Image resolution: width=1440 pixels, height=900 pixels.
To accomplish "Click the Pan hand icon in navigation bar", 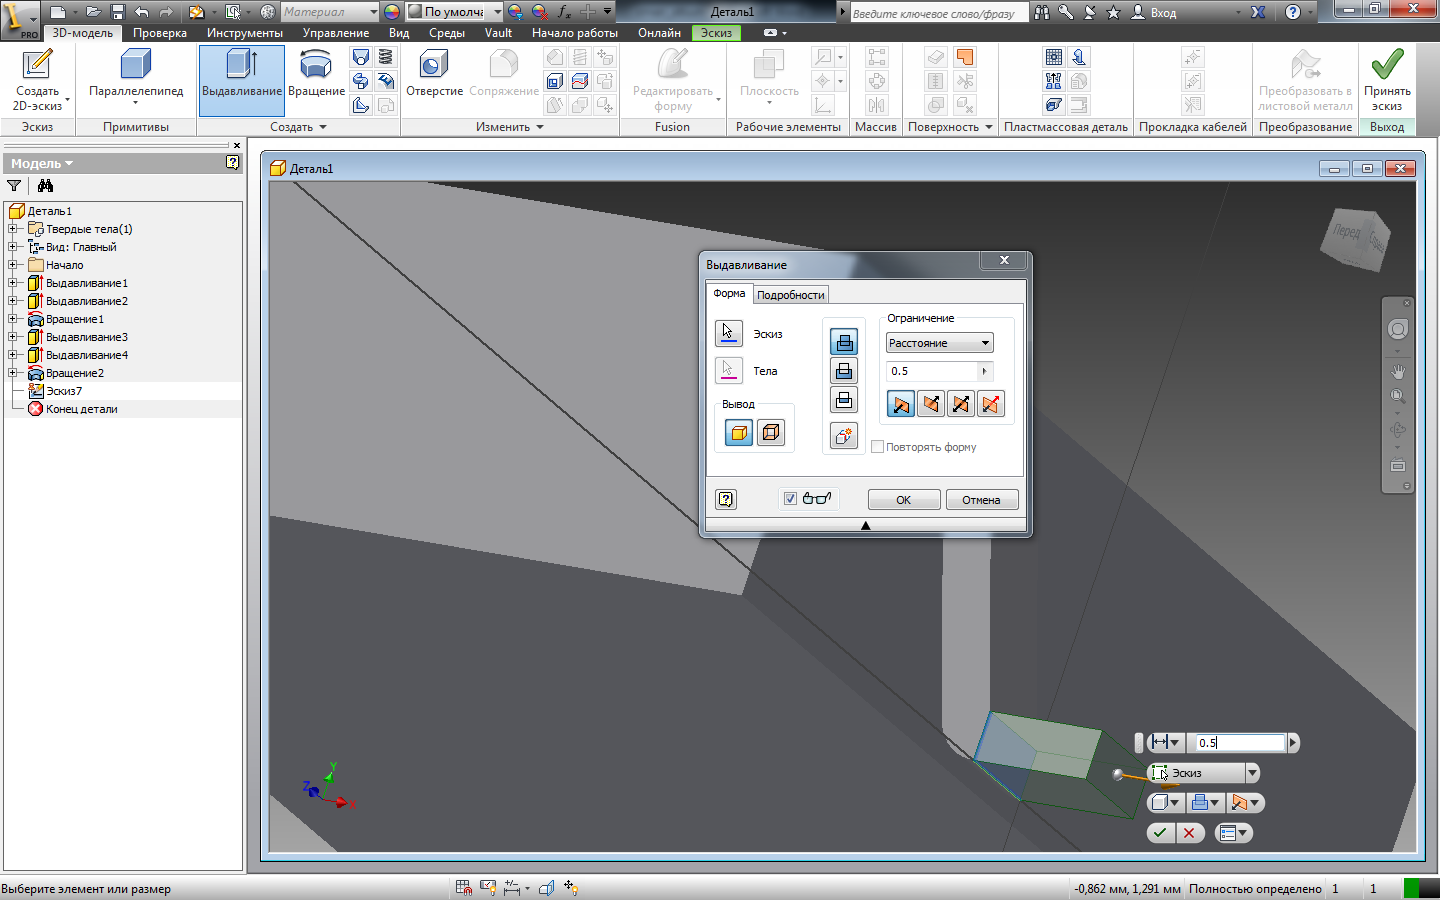I will tap(1398, 371).
